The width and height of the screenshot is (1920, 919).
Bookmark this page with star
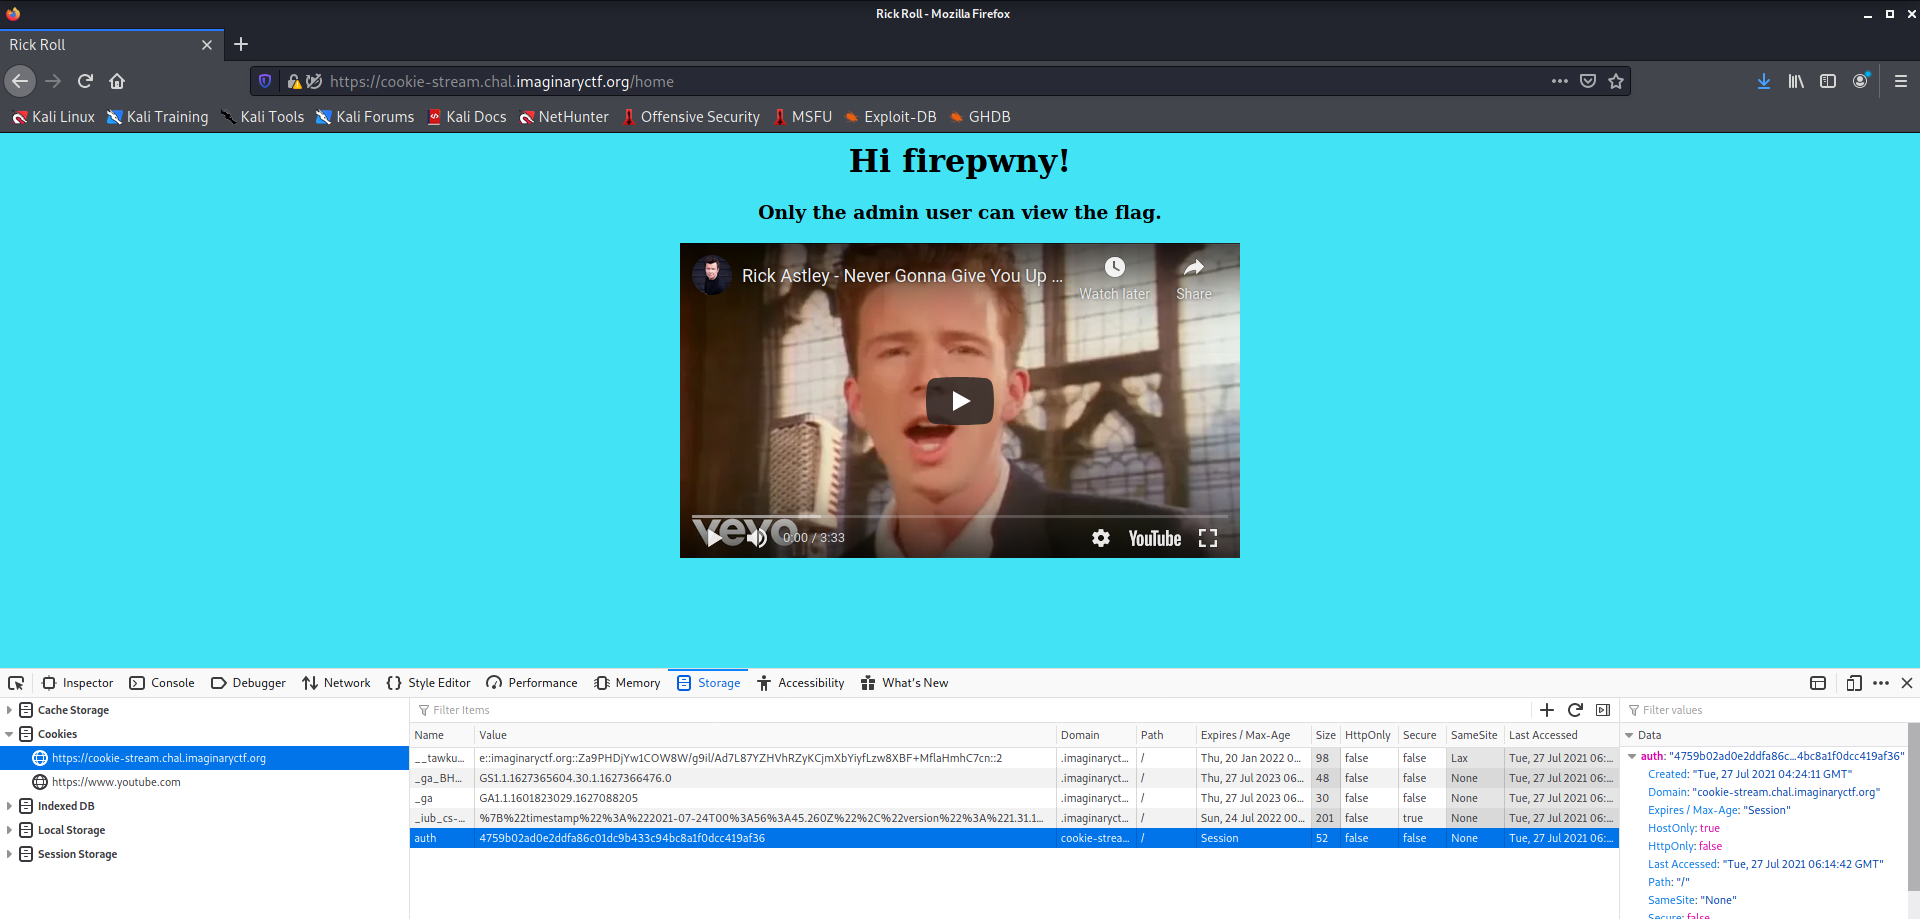[1616, 81]
